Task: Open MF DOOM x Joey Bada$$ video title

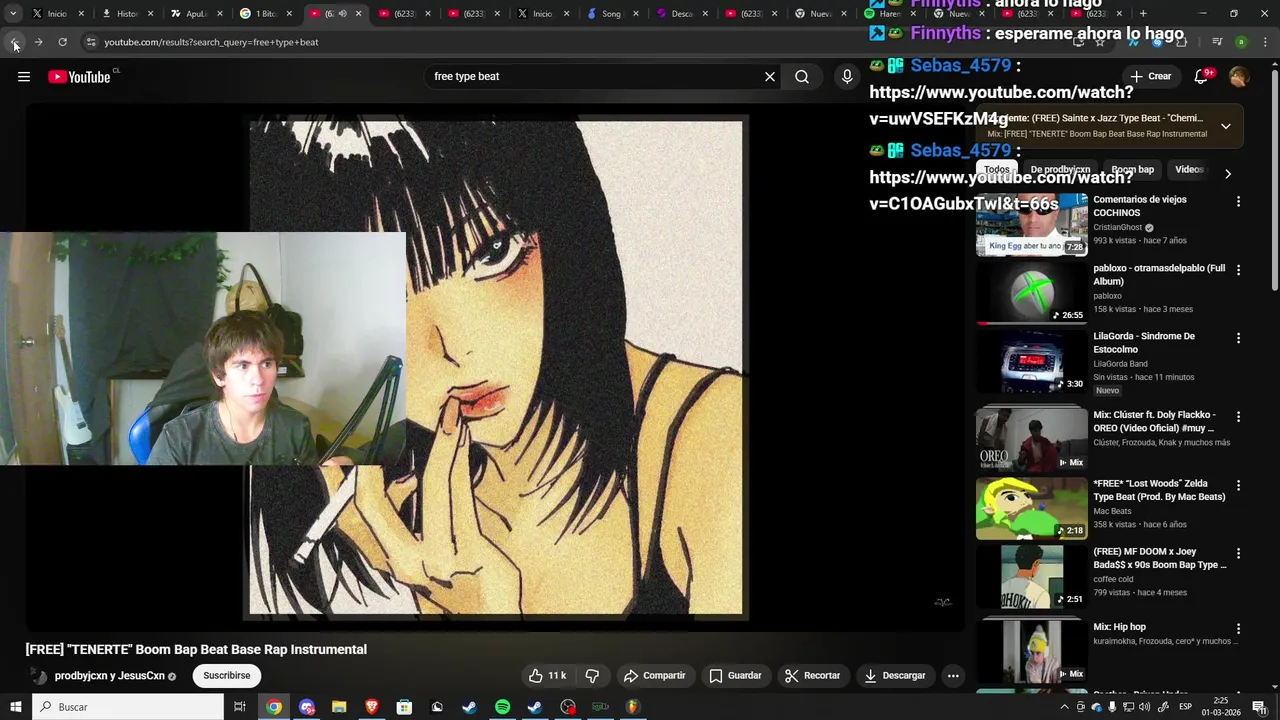Action: tap(1159, 558)
